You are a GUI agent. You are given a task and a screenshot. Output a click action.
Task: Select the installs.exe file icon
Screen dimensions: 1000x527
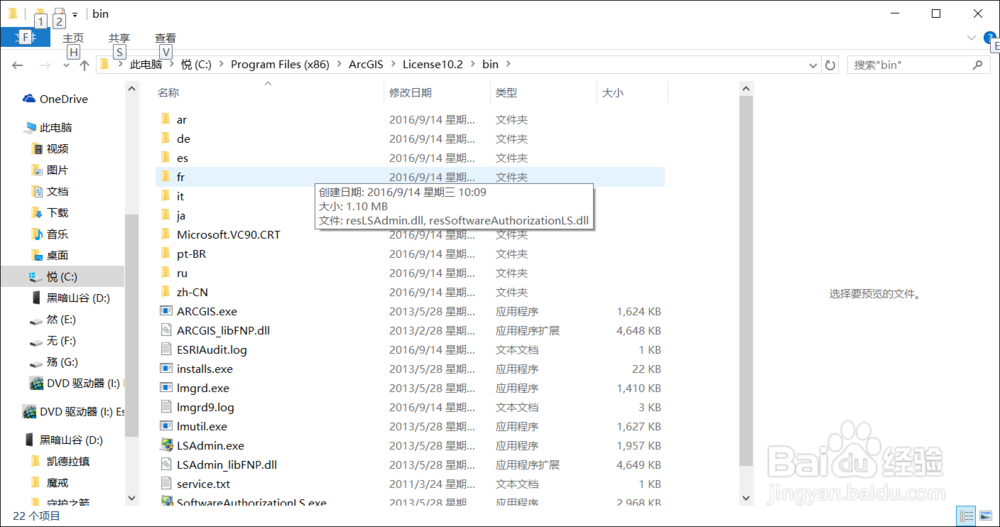[x=166, y=369]
